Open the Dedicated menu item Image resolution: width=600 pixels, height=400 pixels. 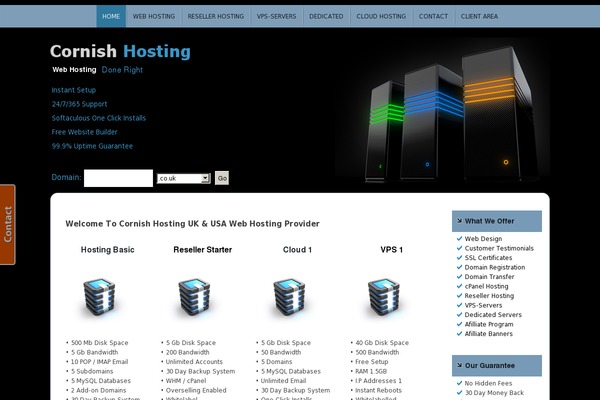326,16
